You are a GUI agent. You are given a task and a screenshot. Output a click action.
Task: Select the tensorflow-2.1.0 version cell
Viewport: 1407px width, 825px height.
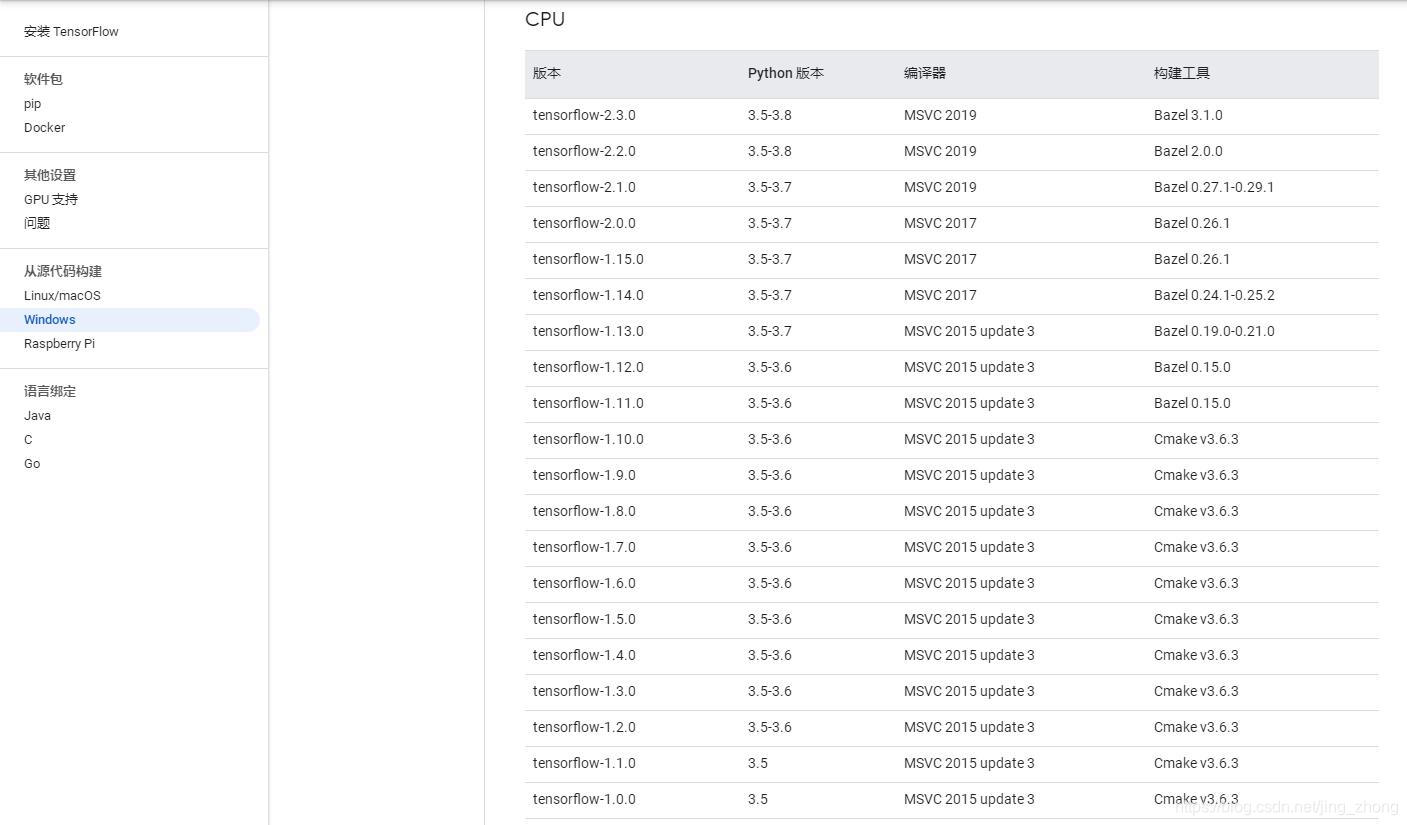pos(584,187)
